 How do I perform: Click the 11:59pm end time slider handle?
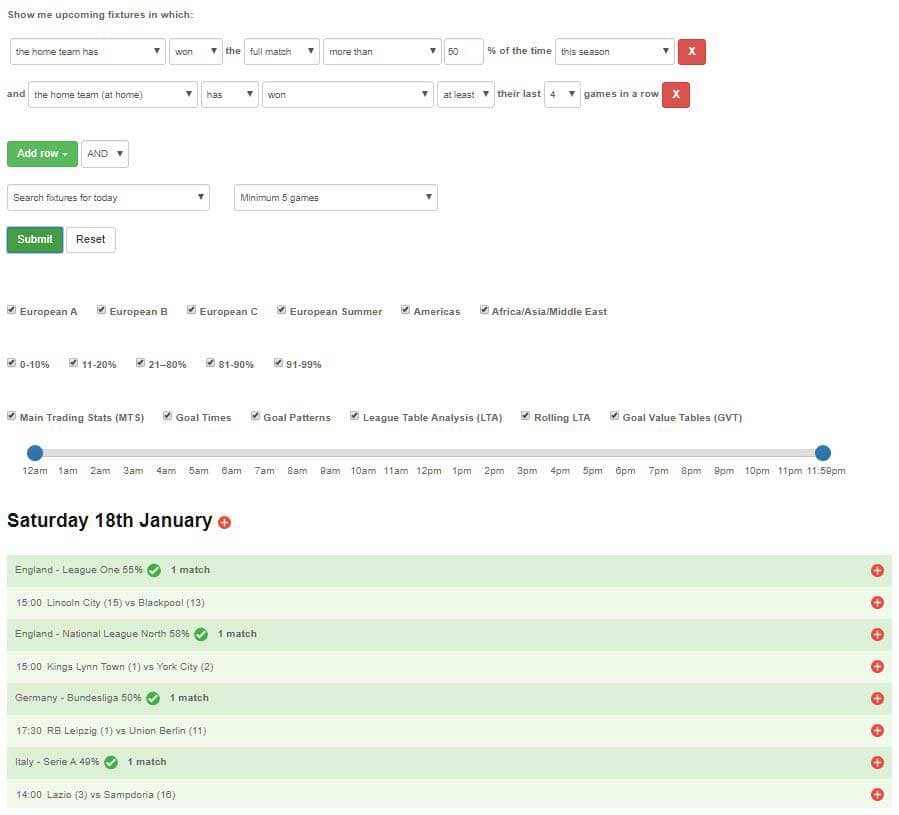(823, 453)
